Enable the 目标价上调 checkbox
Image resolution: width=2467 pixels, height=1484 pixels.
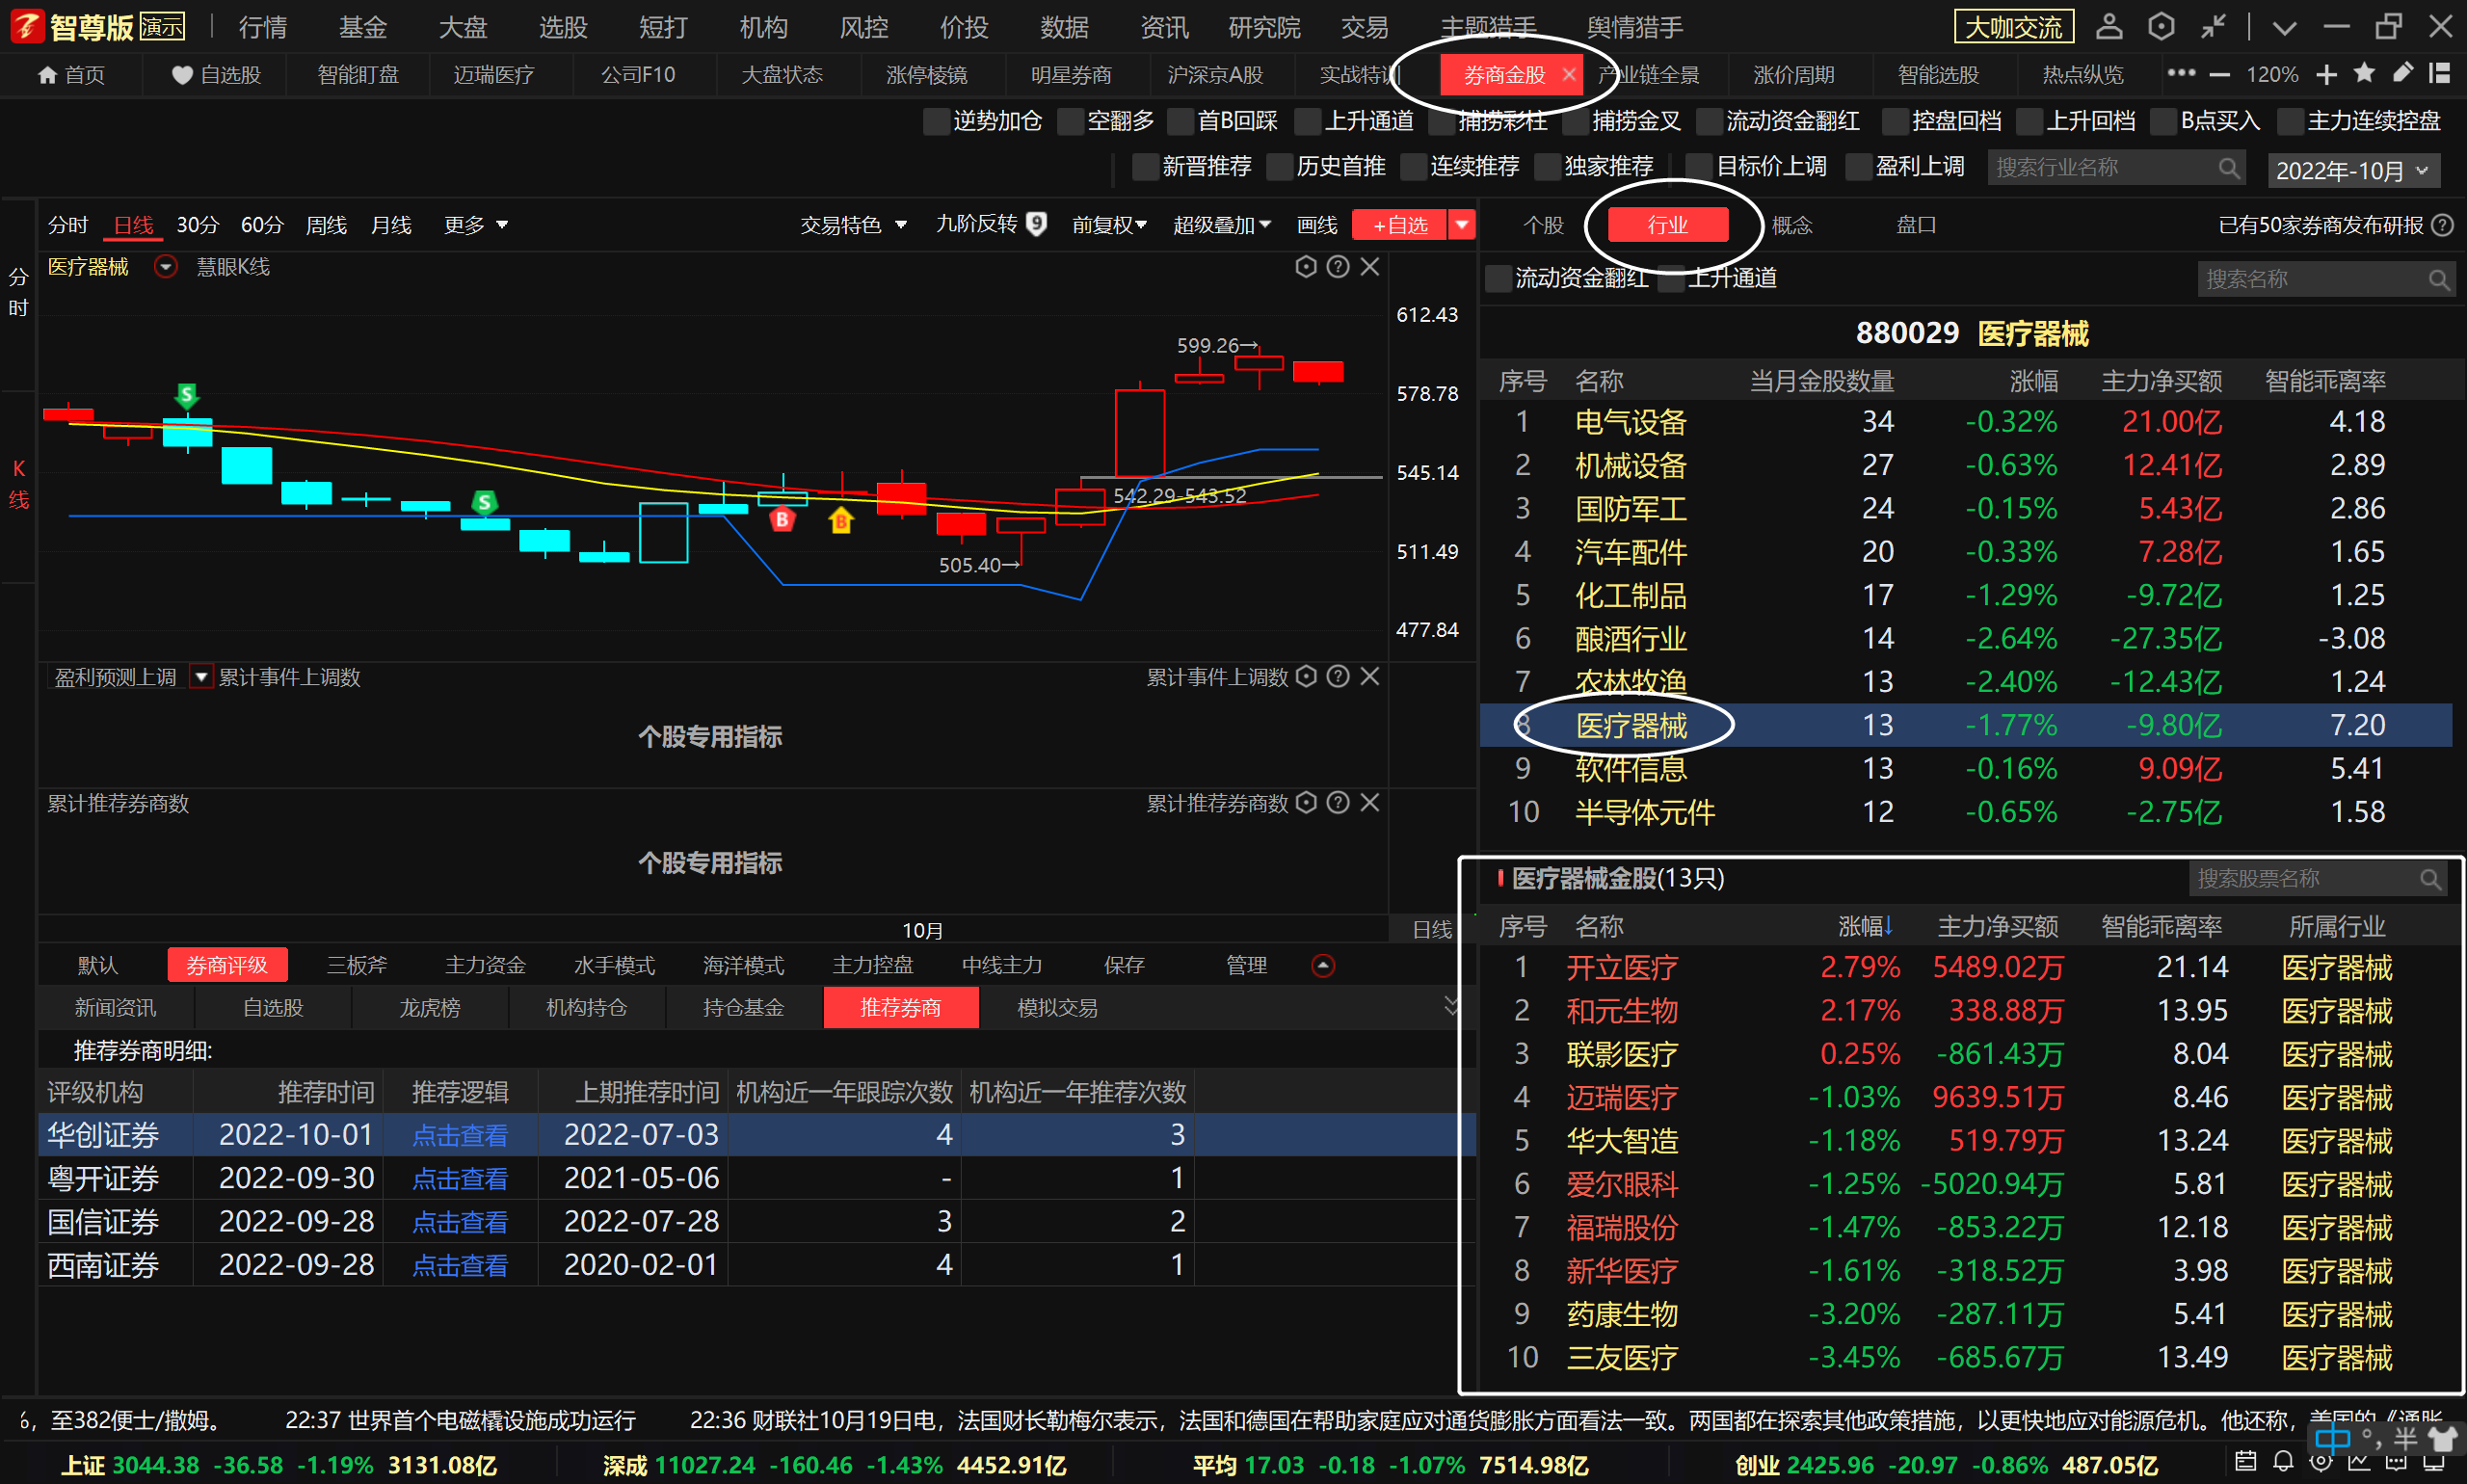tap(1698, 167)
